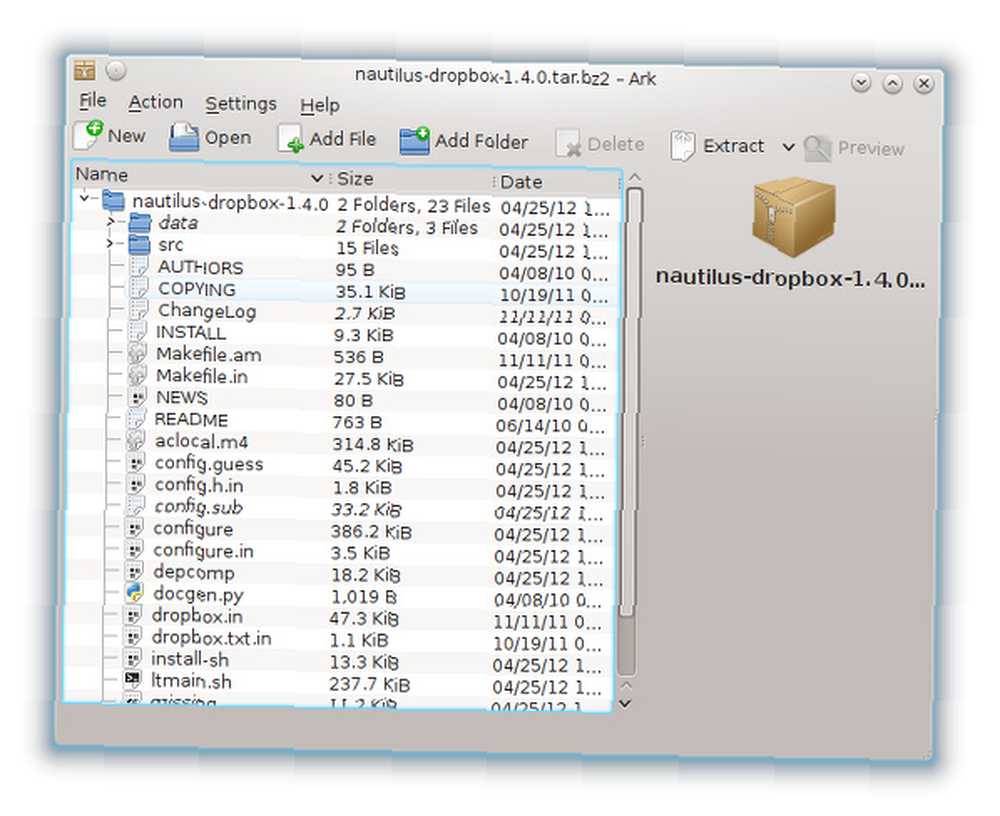The width and height of the screenshot is (1000, 816).
Task: Click the dropbox.in file icon
Action: tap(133, 616)
